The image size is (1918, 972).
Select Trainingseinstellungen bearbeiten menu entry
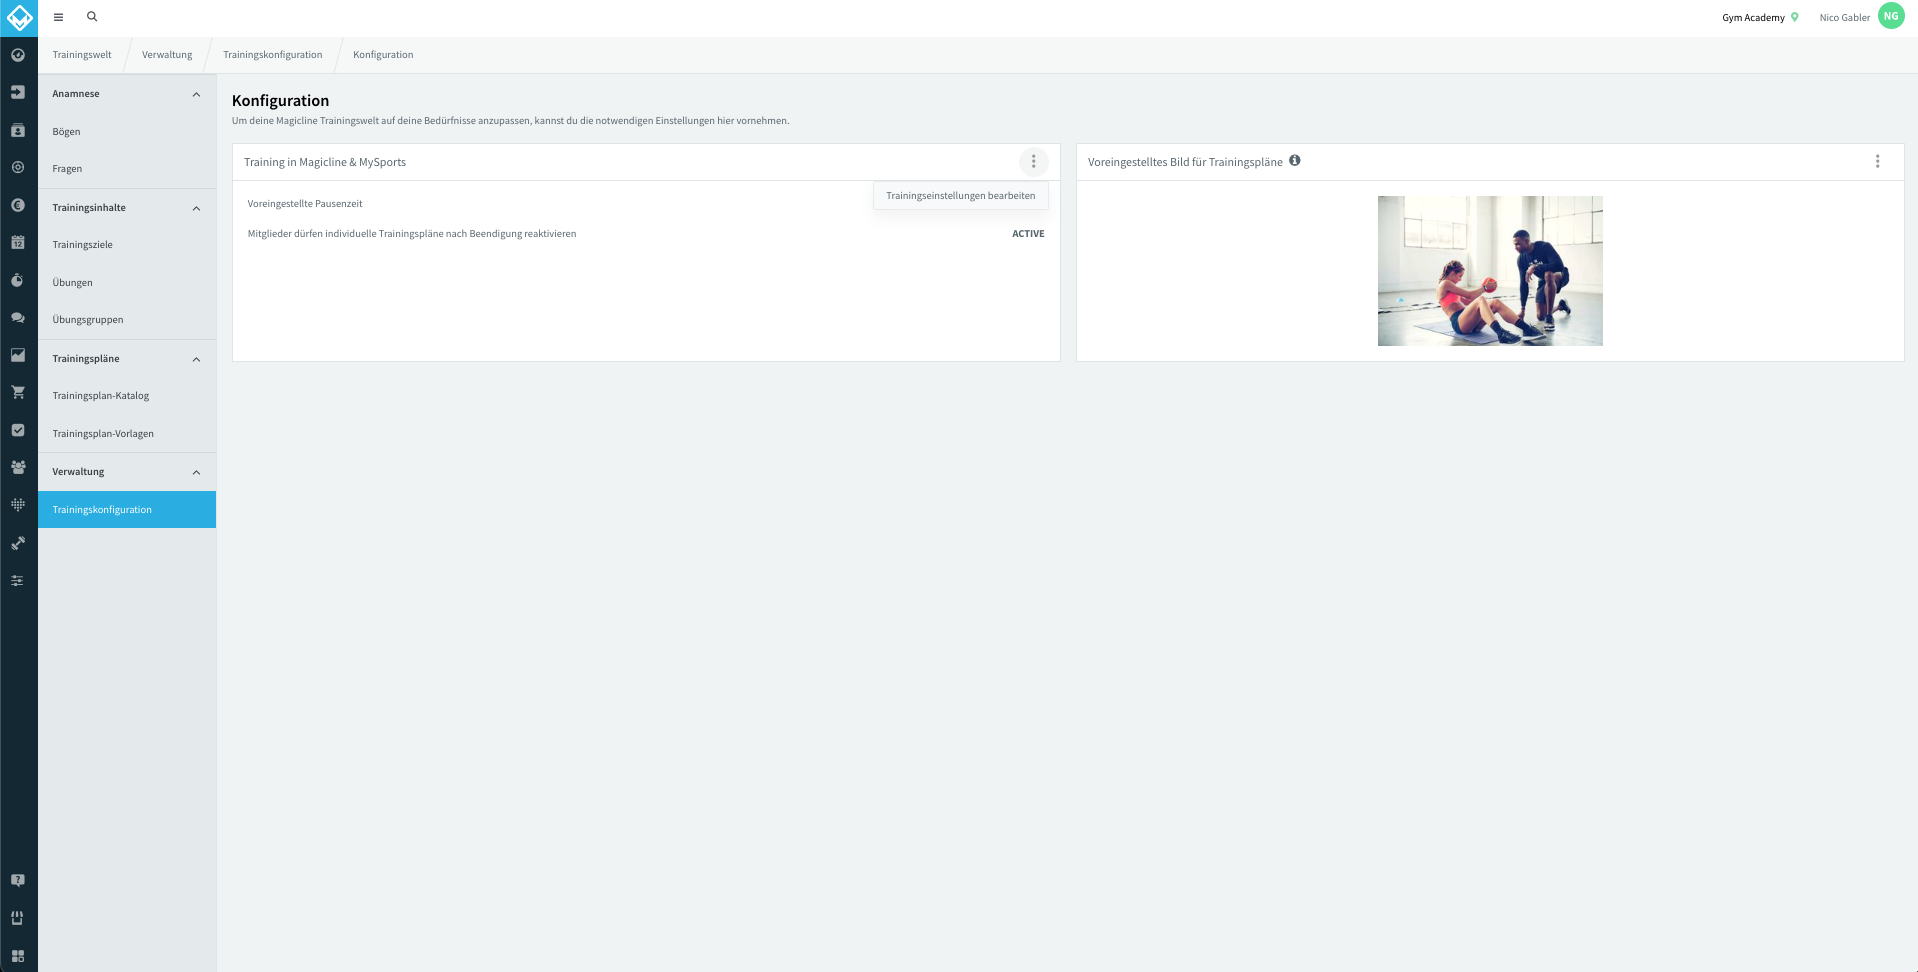(x=961, y=196)
